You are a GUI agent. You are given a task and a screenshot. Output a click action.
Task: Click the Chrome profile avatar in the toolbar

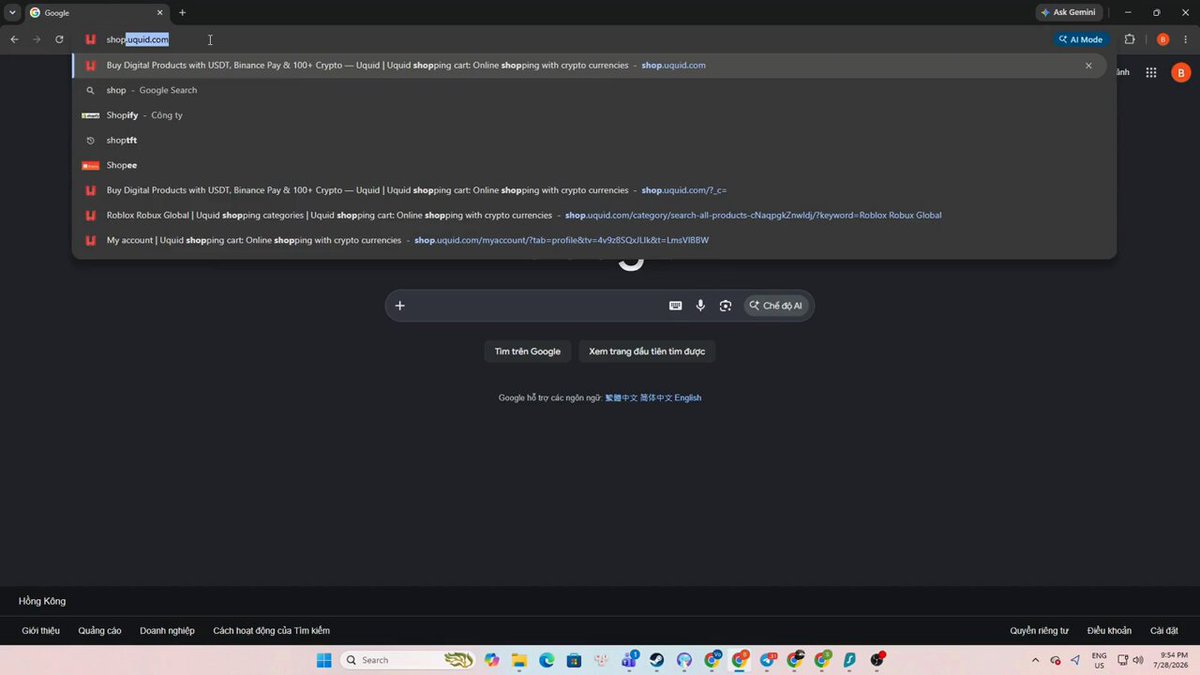[1162, 39]
